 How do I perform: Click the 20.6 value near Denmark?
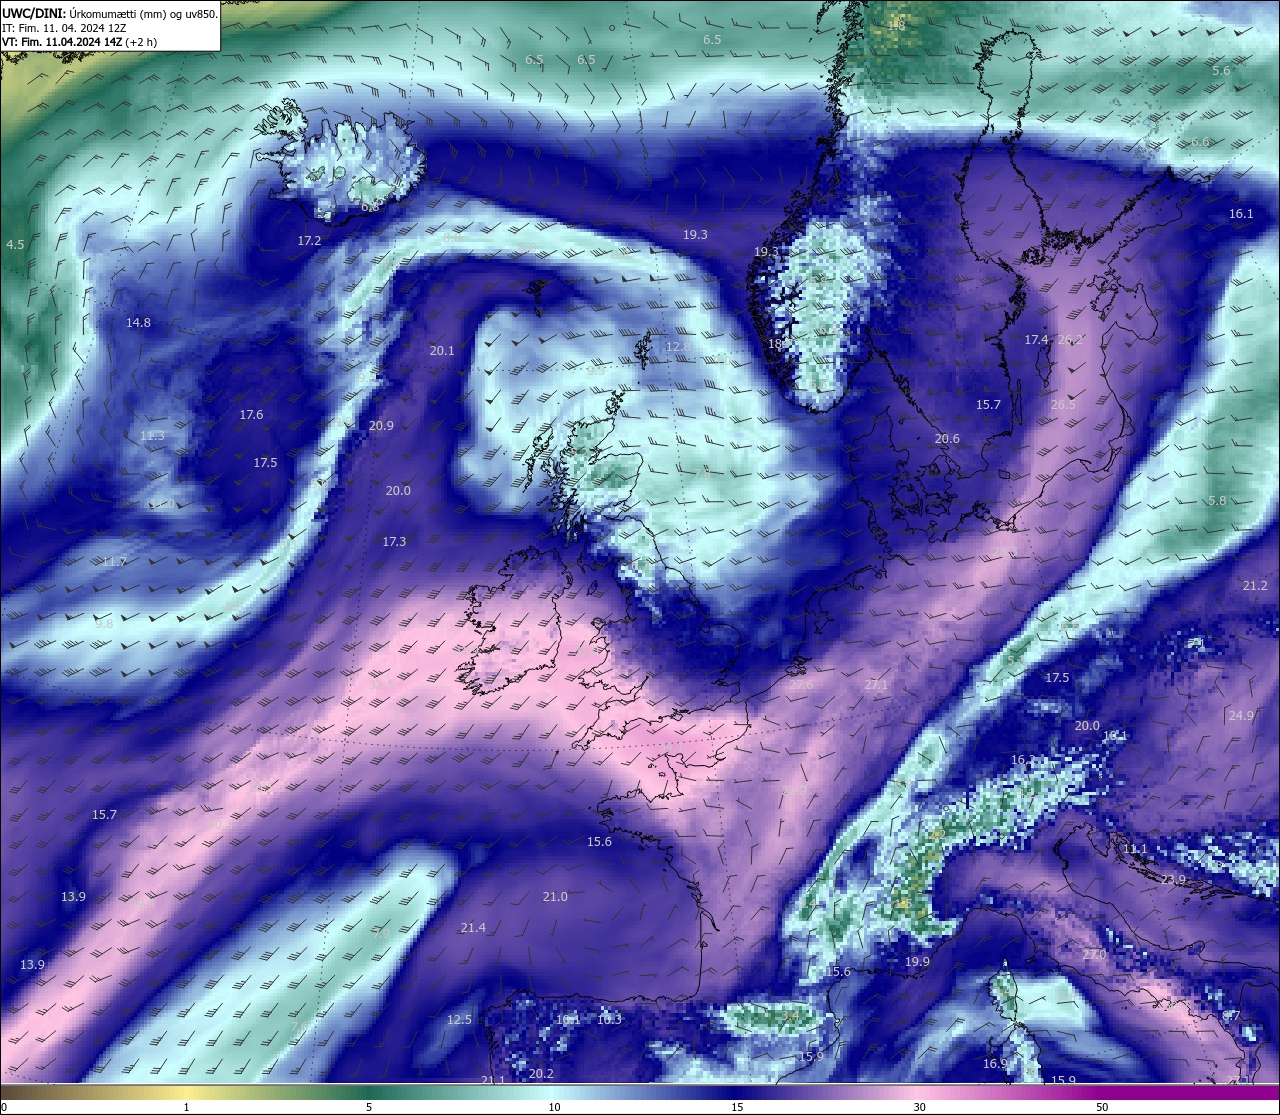pyautogui.click(x=947, y=439)
